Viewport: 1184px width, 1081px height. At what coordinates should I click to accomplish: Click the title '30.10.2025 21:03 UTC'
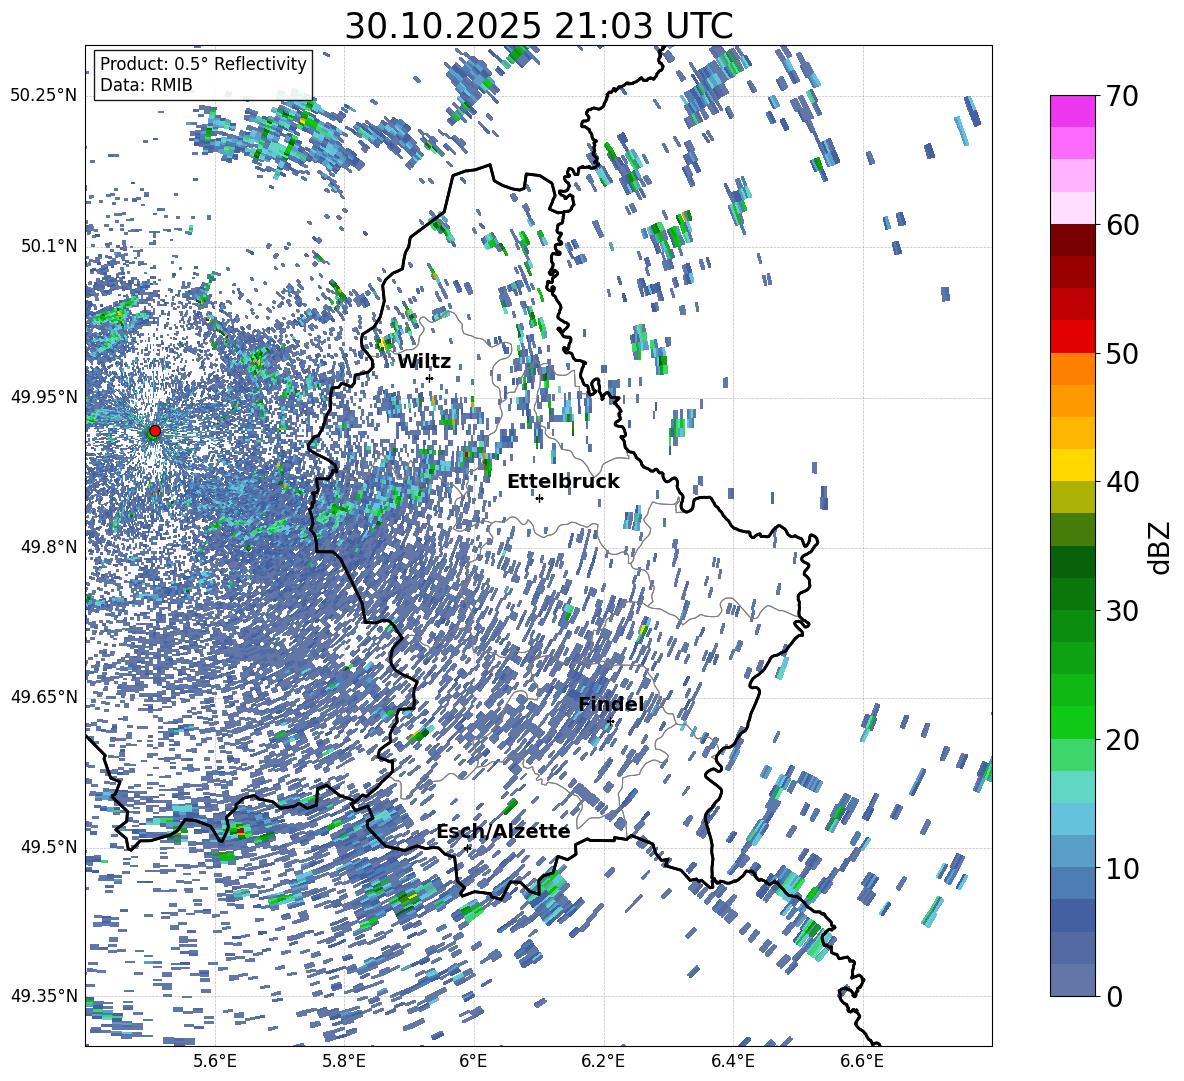point(539,26)
